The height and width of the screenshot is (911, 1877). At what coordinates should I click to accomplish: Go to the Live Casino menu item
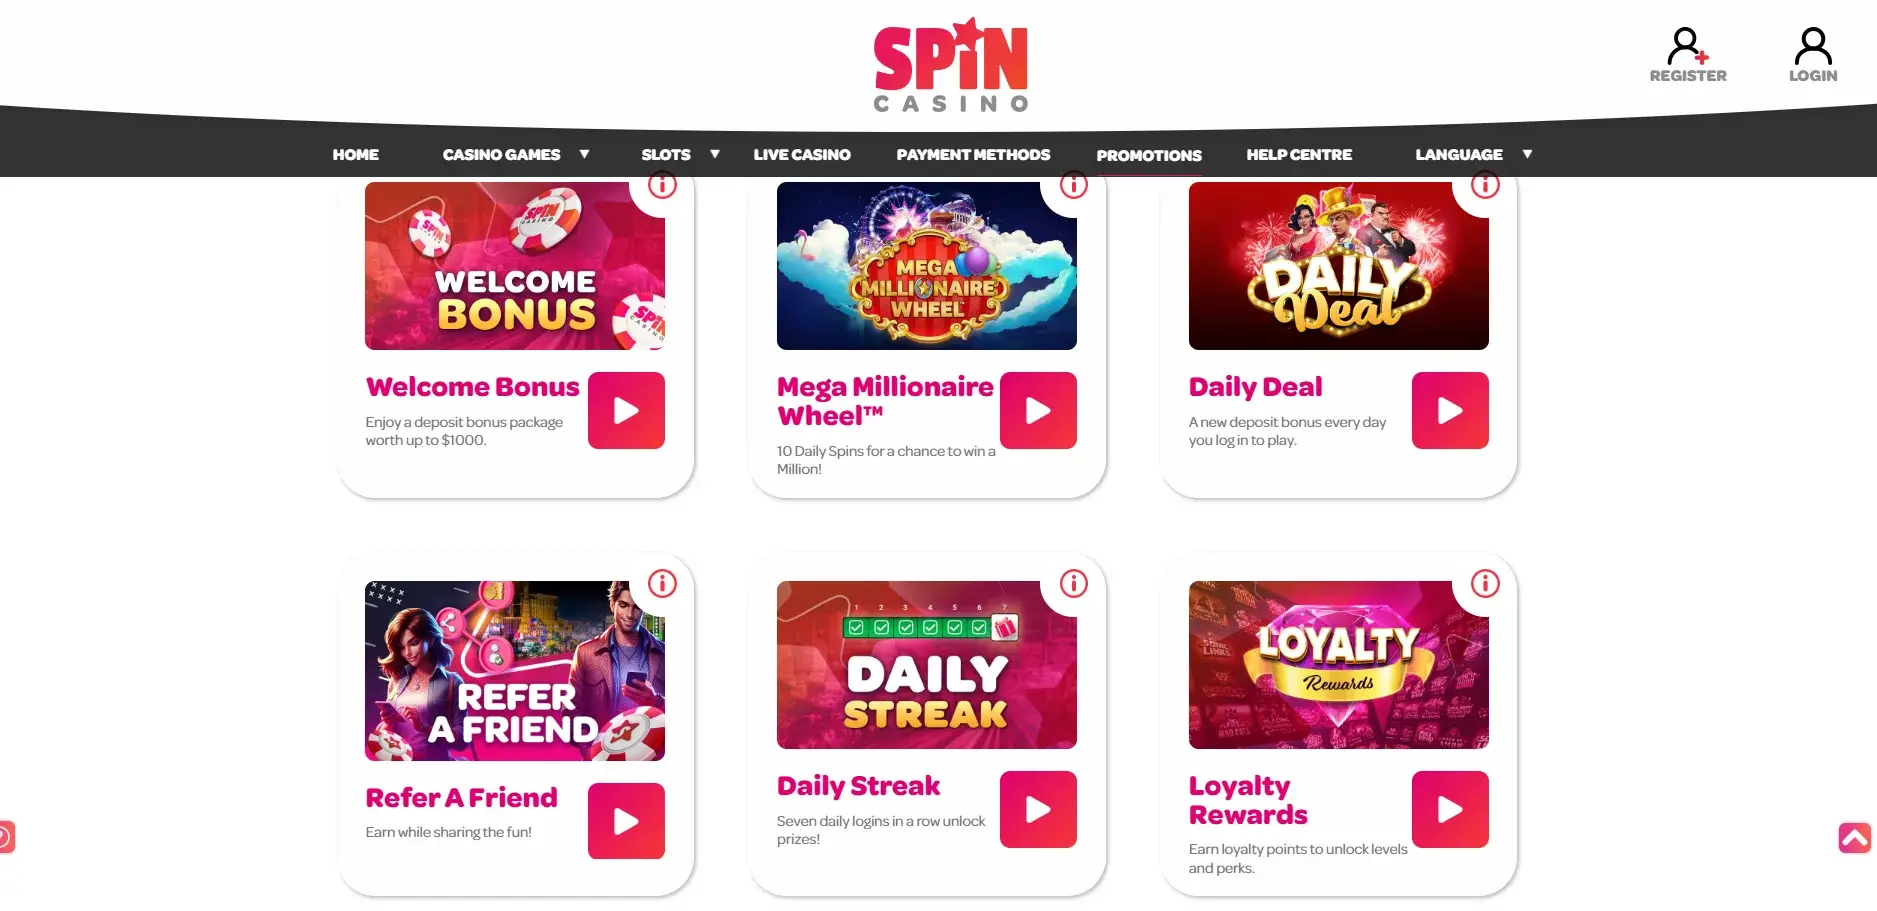tap(802, 154)
